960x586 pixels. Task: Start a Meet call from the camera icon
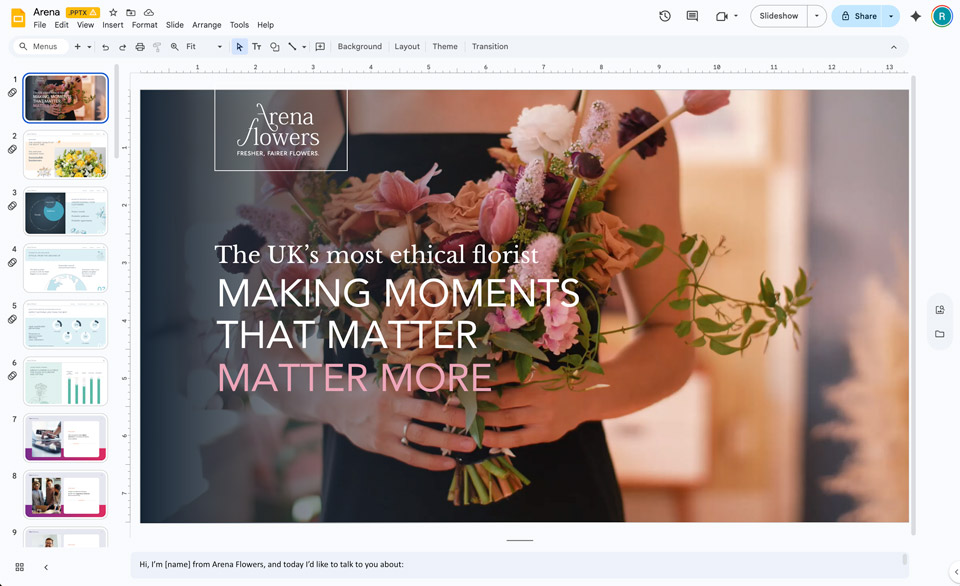pyautogui.click(x=722, y=16)
